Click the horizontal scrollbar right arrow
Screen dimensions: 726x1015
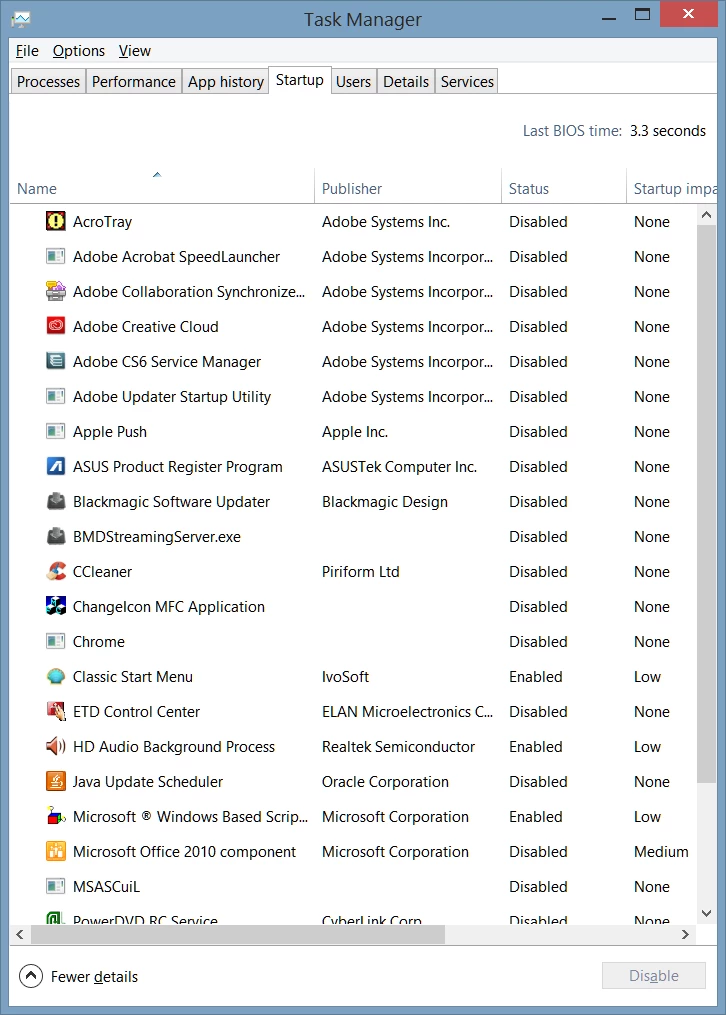(686, 934)
